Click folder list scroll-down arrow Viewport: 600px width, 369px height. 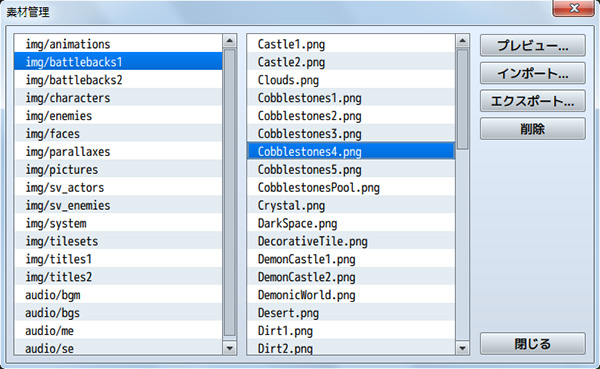pyautogui.click(x=230, y=348)
